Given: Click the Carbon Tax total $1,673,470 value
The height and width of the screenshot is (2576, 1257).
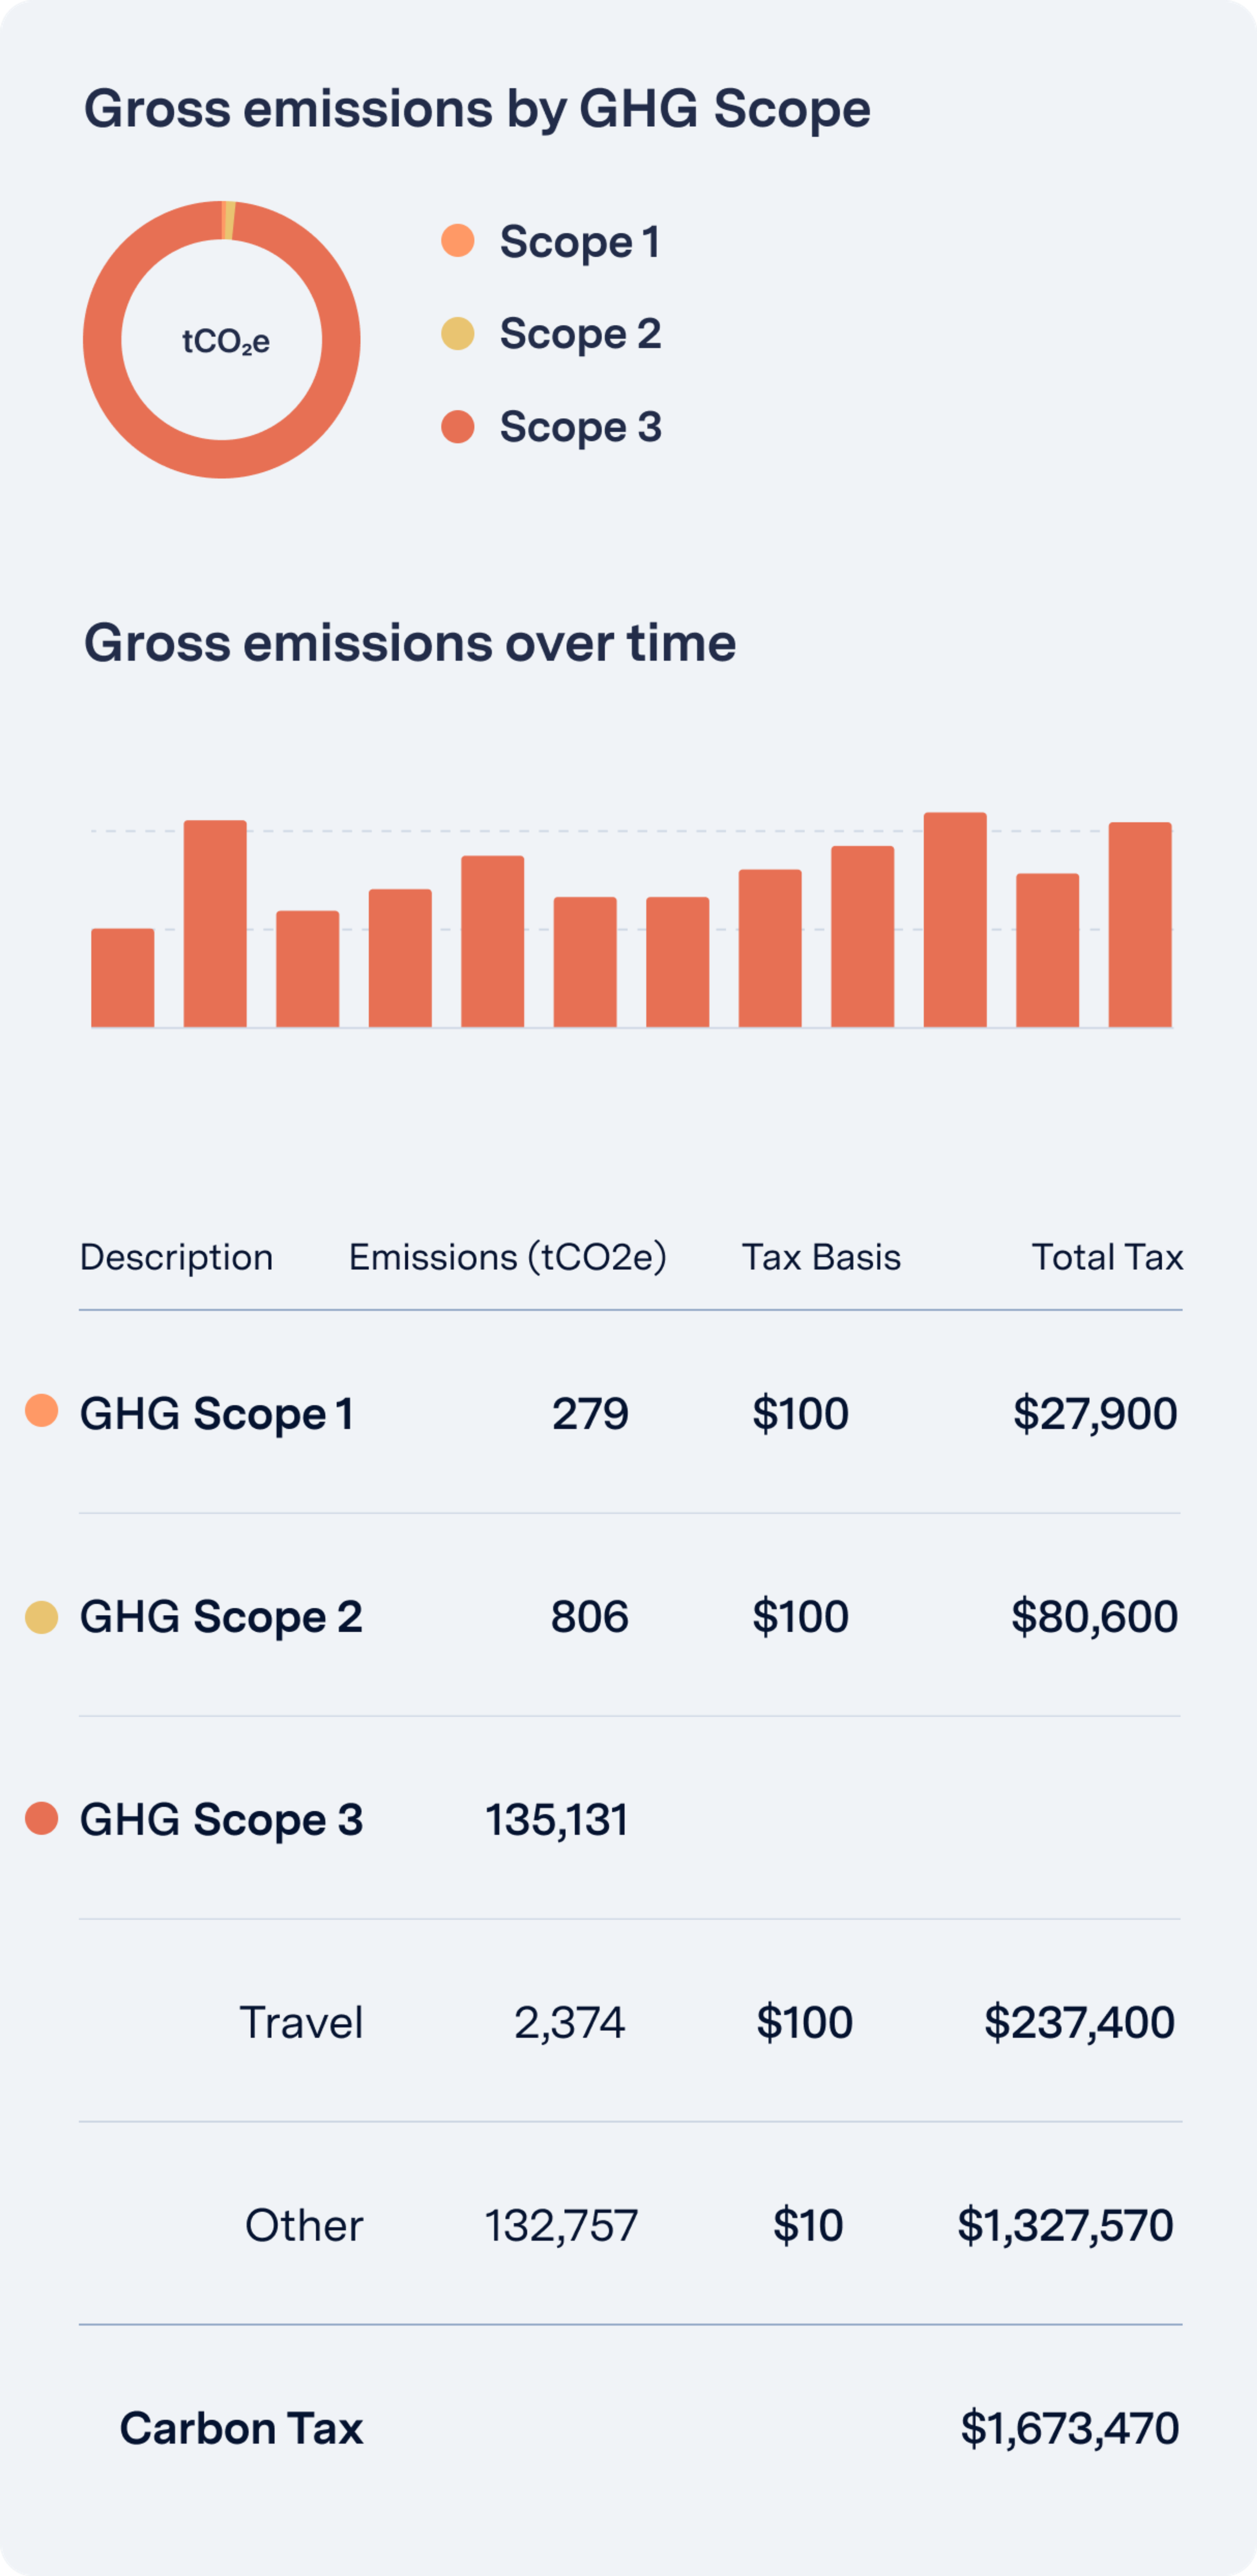Looking at the screenshot, I should [x=1069, y=2428].
